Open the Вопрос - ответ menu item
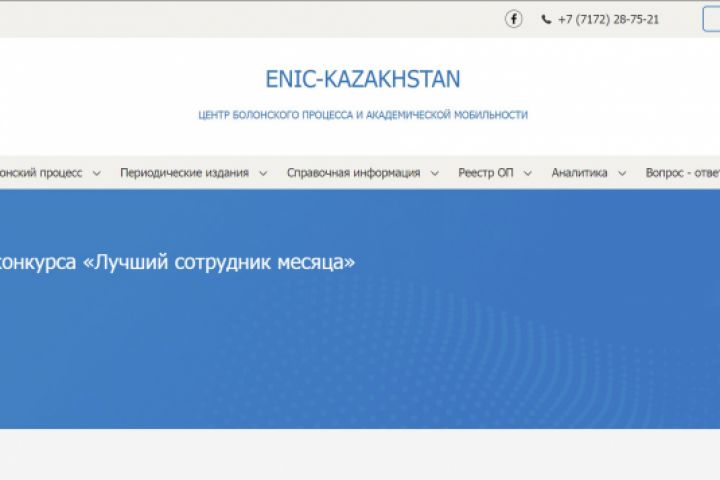Screen dimensions: 720x480 pos(683,173)
